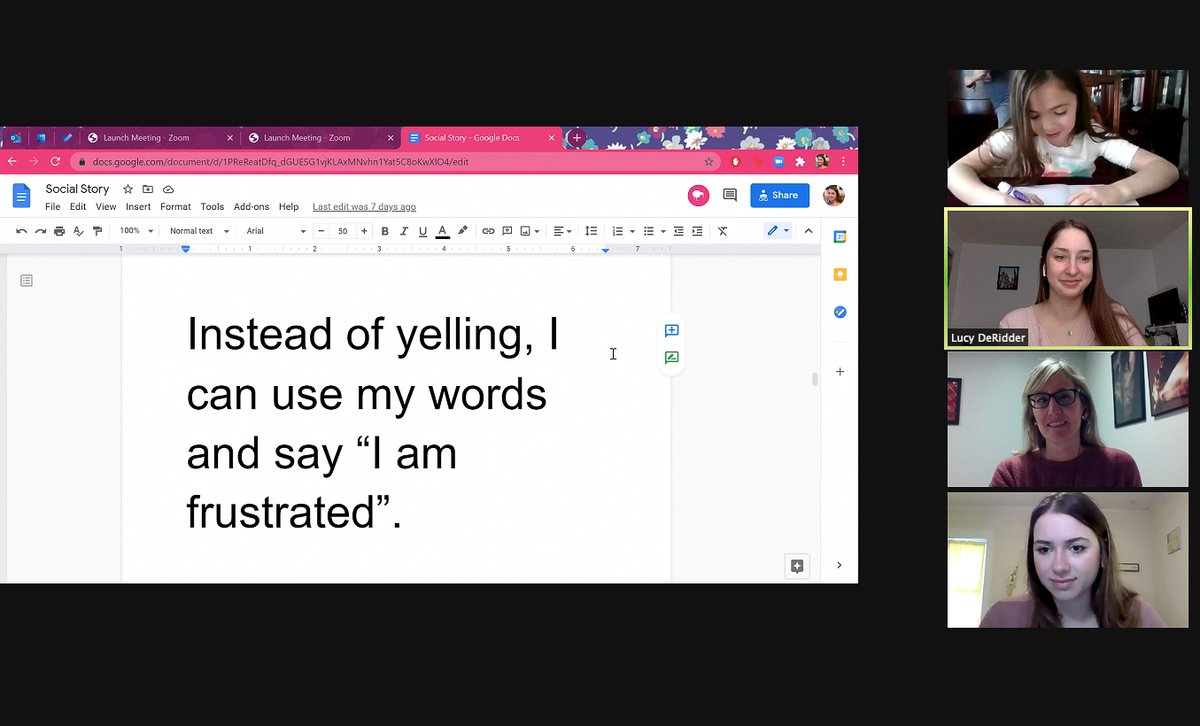The image size is (1200, 726).
Task: Click the pink chat activity icon
Action: (x=698, y=195)
